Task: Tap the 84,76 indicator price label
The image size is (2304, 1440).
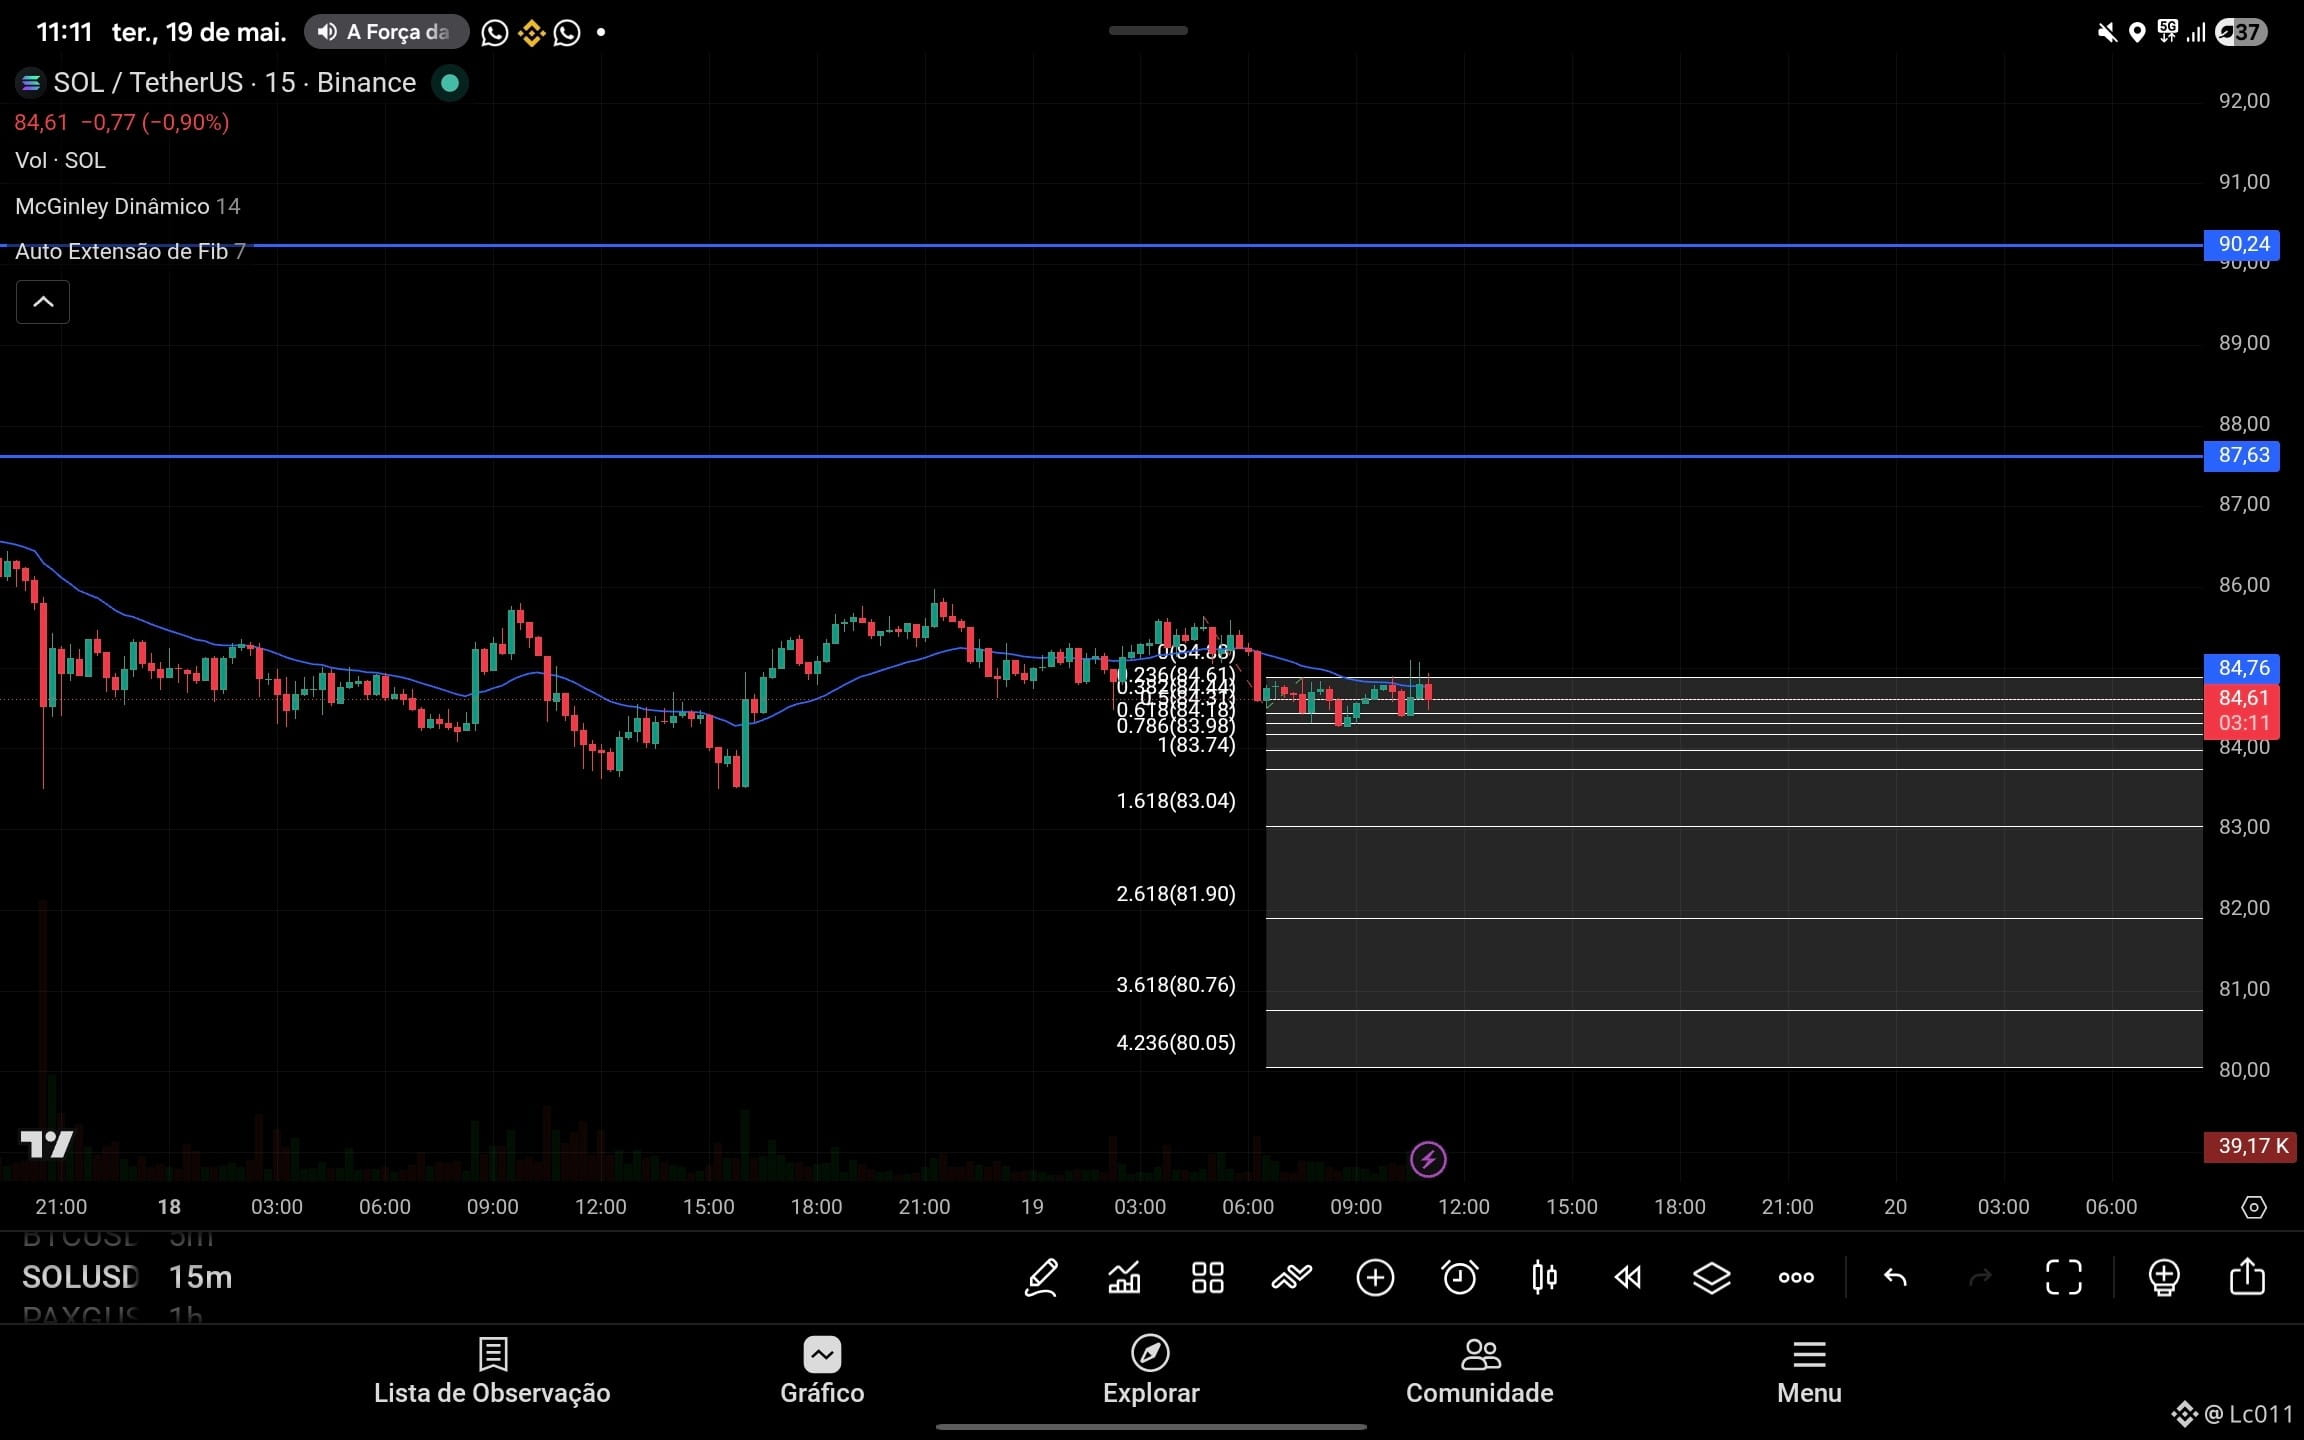Action: (2241, 667)
